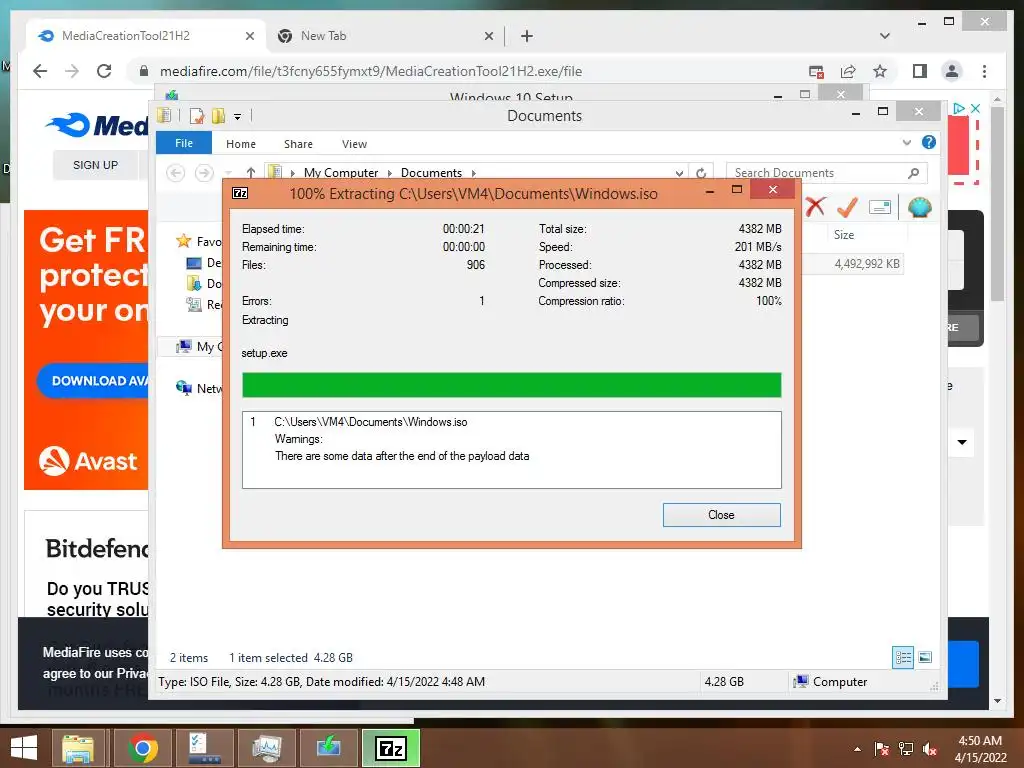Click the 4,492,992 KB file size cell
The width and height of the screenshot is (1024, 768).
[x=867, y=264]
